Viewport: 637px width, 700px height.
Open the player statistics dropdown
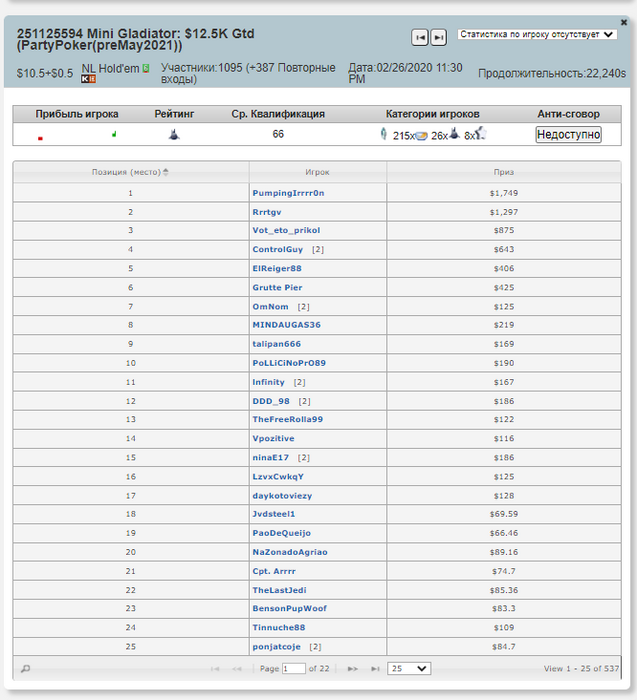click(x=537, y=34)
